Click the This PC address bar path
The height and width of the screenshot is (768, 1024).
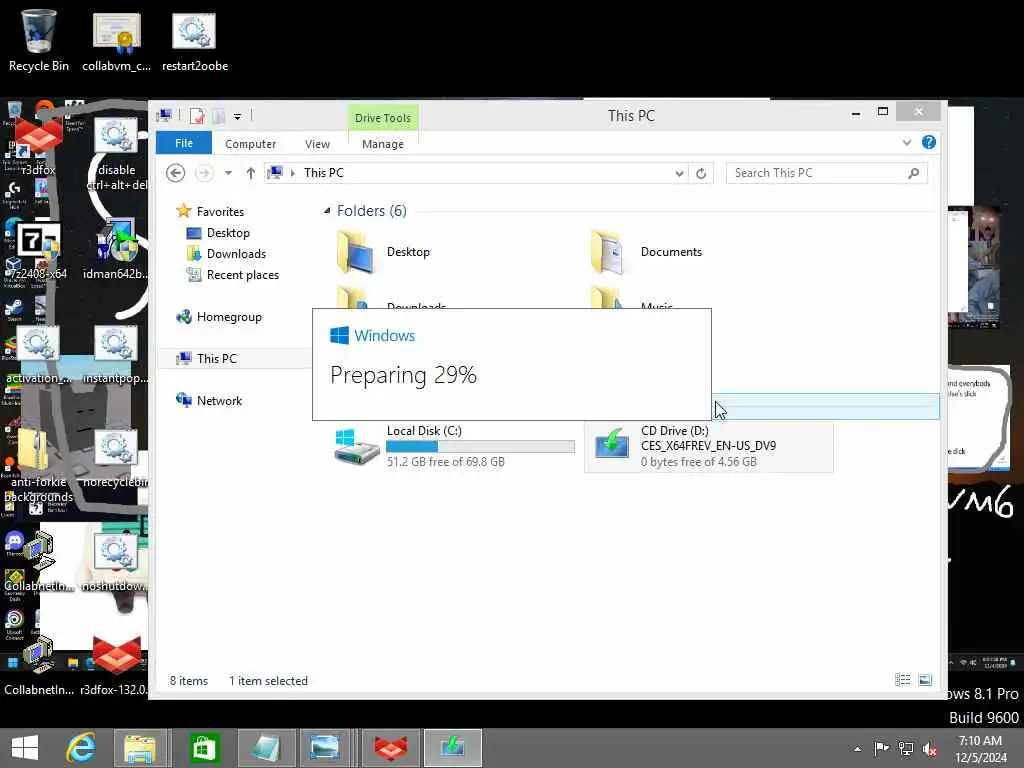(x=323, y=173)
